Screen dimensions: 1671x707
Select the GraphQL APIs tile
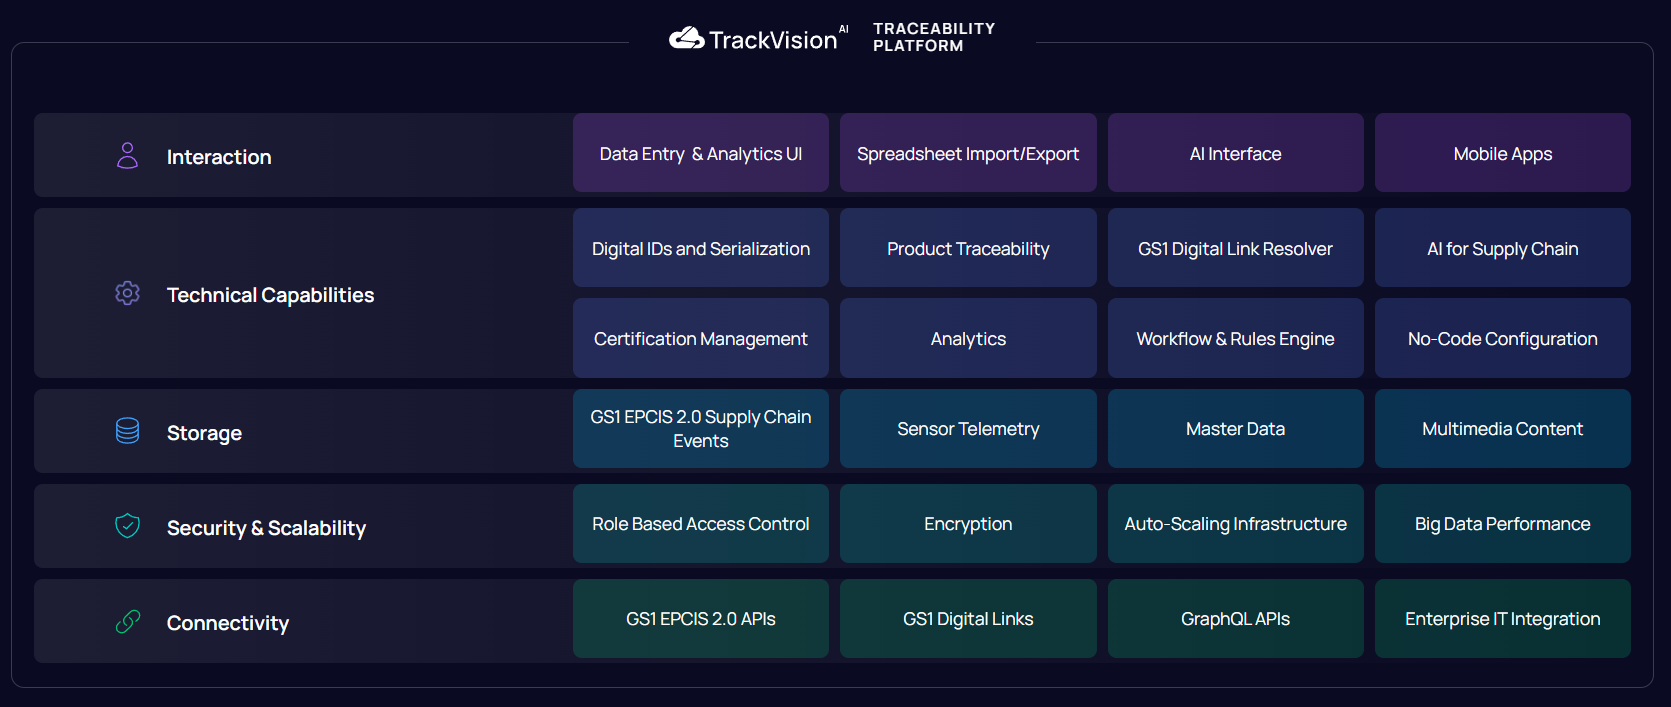coord(1235,618)
